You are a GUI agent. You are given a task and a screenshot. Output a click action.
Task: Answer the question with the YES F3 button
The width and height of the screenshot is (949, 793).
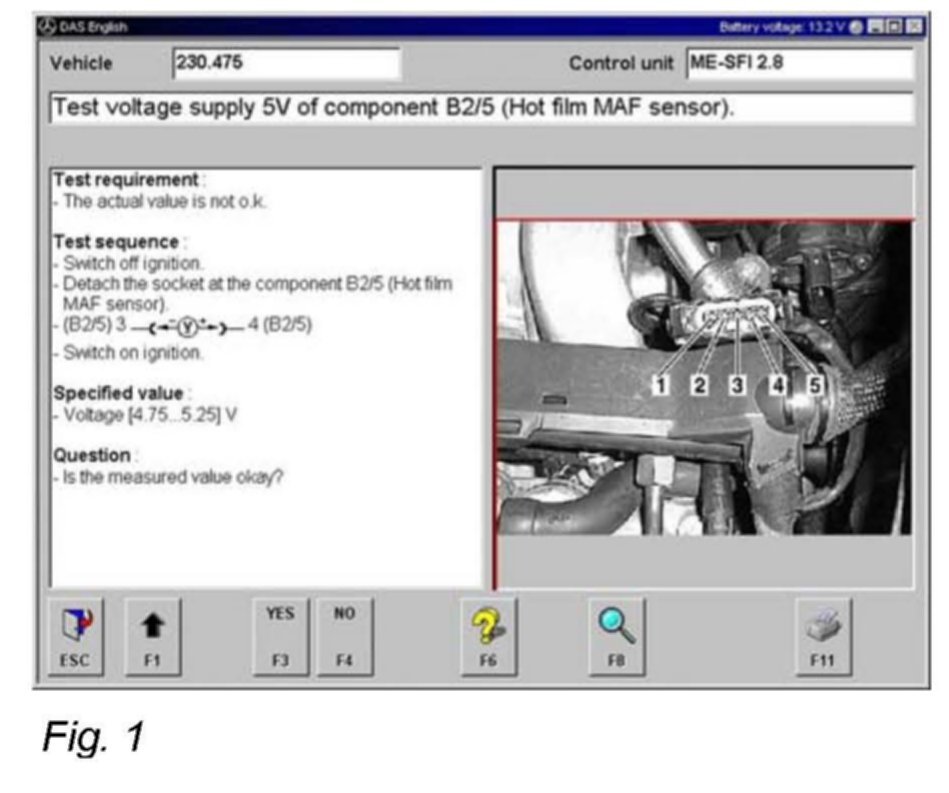(279, 633)
